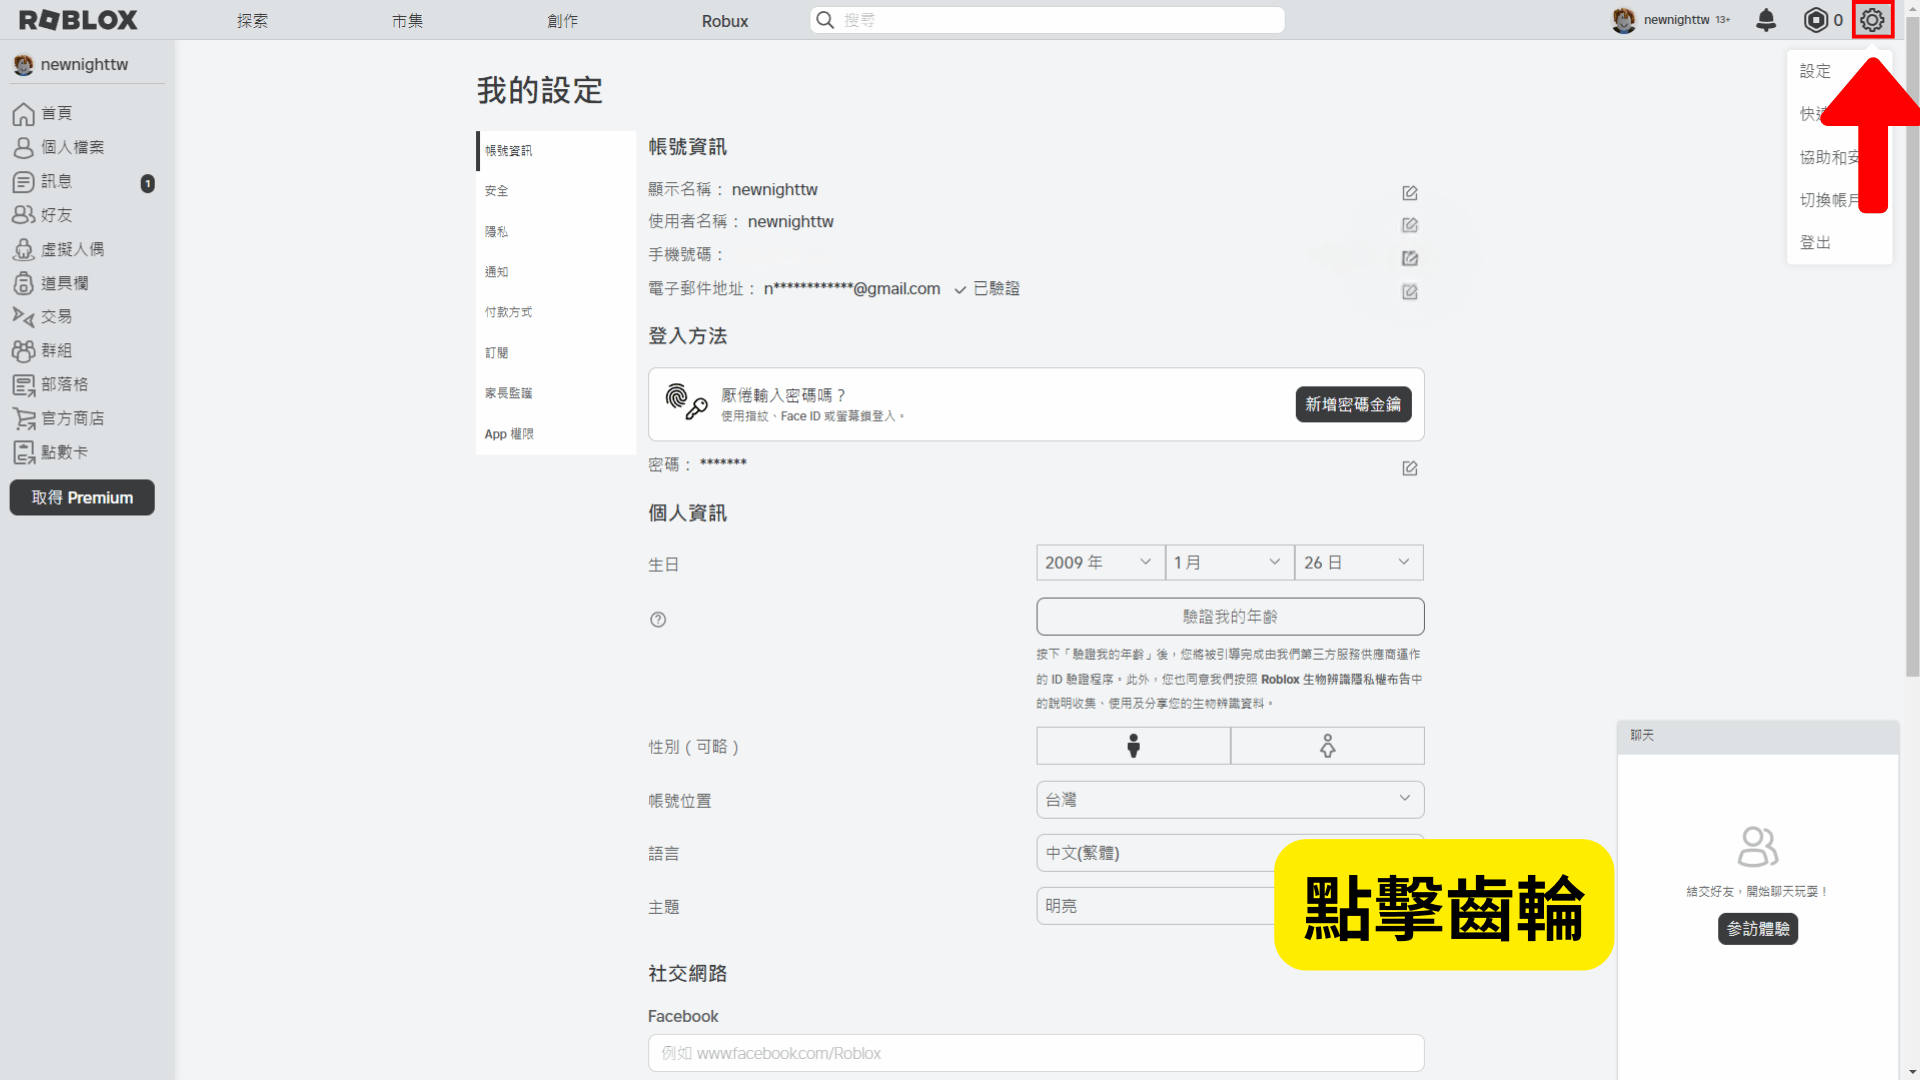Open the account location dropdown (台灣)
This screenshot has height=1080, width=1920.
[x=1230, y=800]
